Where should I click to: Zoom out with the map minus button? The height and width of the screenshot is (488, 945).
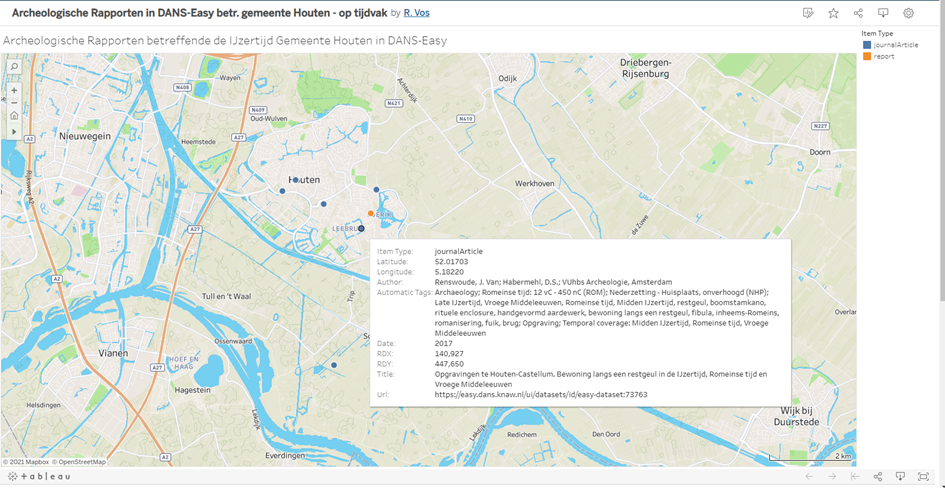click(14, 103)
